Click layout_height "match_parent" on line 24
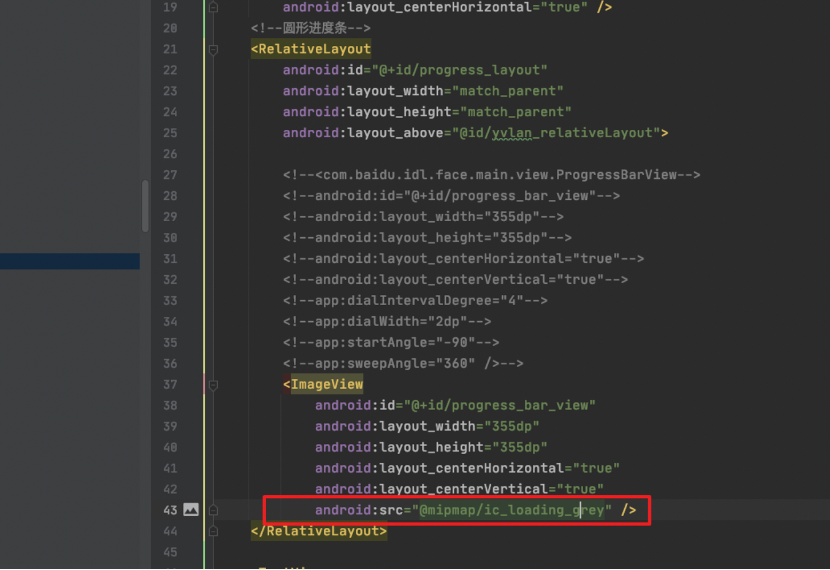Screen dimensions: 830x570 516,112
